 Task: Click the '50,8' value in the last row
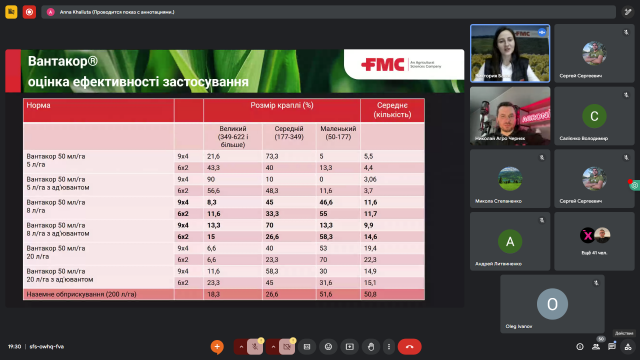click(370, 294)
